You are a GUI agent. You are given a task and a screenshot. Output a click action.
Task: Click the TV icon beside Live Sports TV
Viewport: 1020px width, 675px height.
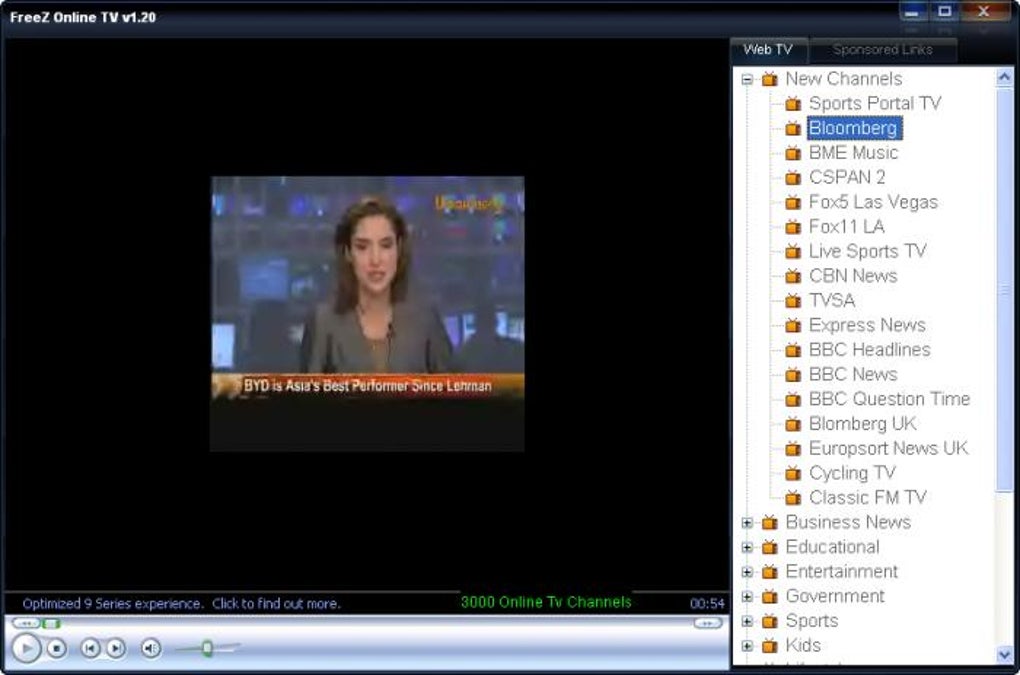[793, 252]
